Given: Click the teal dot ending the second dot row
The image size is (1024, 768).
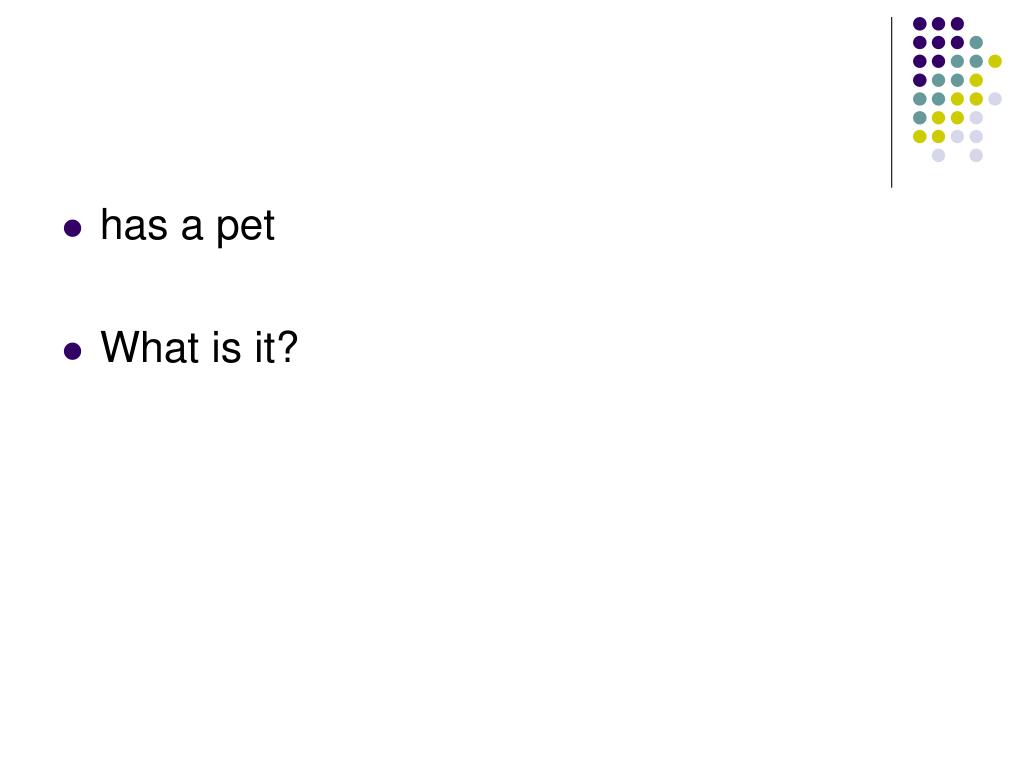Looking at the screenshot, I should click(976, 43).
